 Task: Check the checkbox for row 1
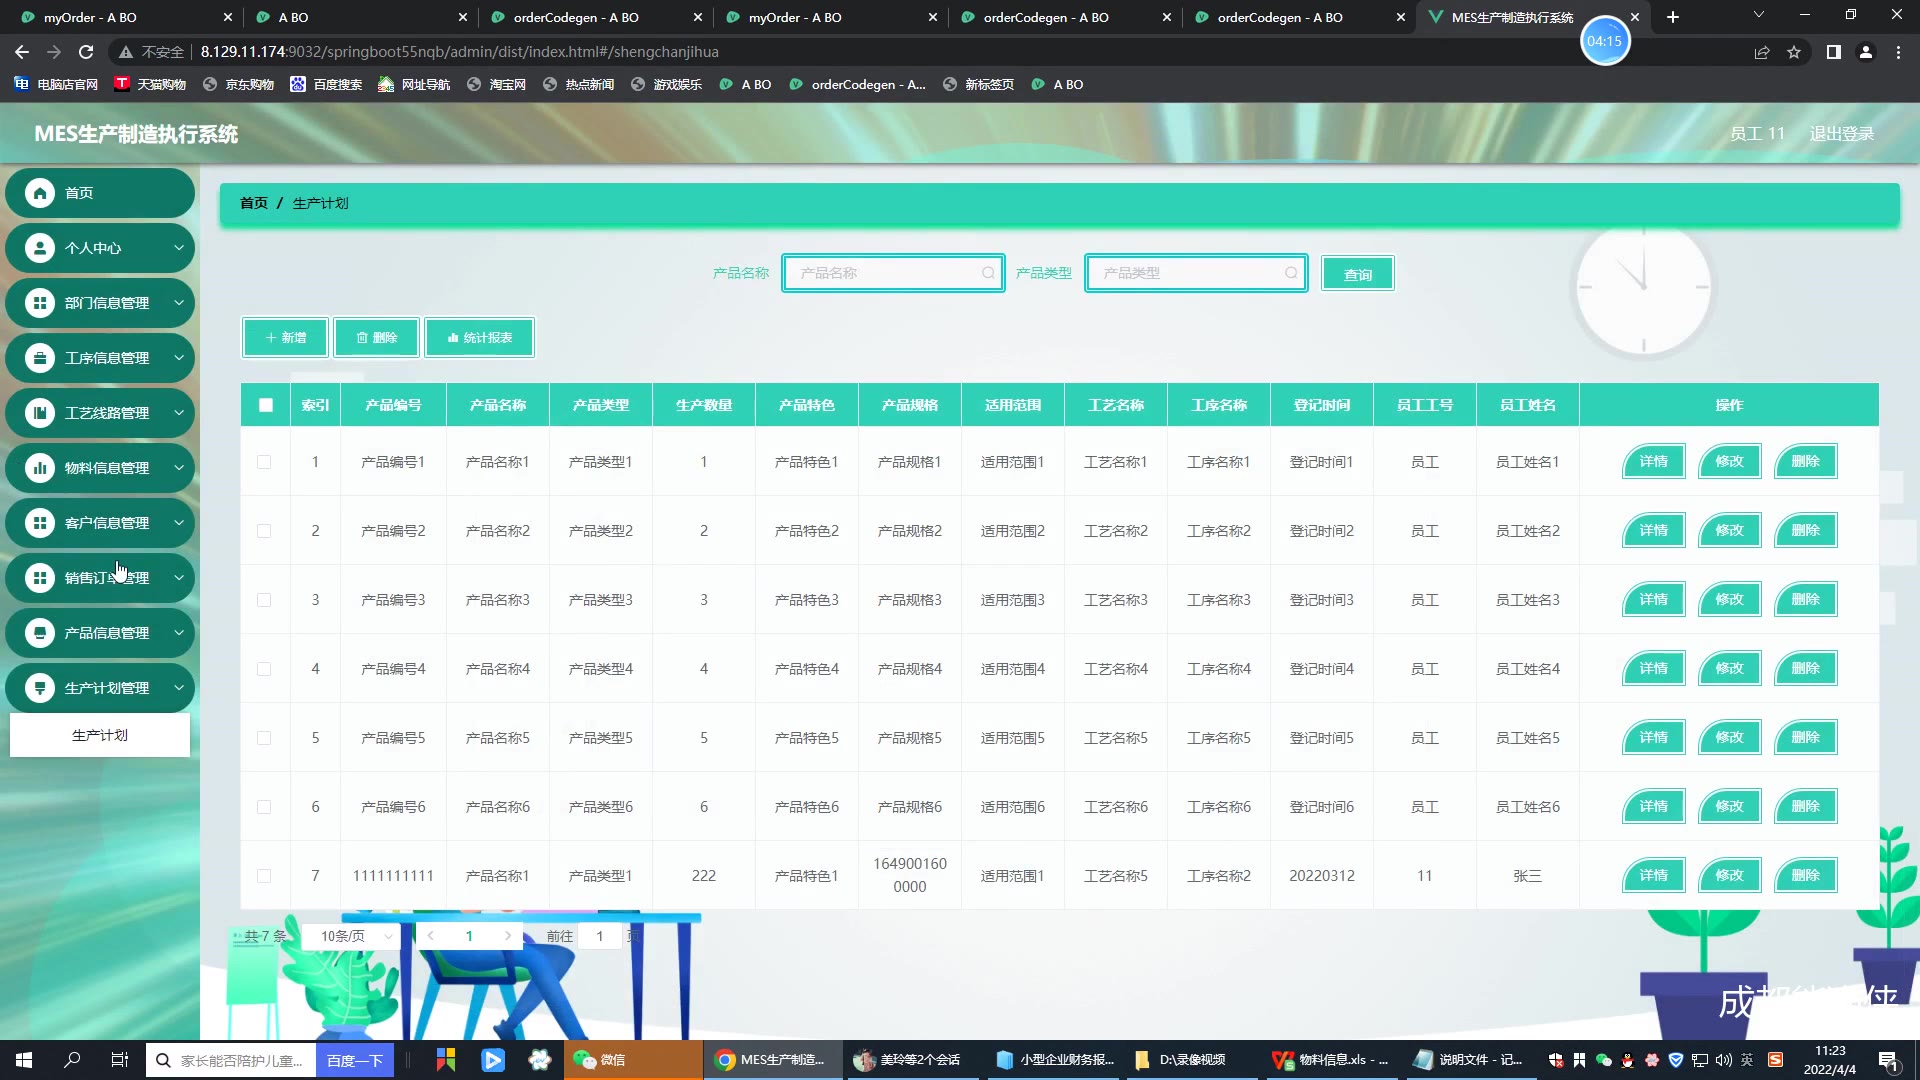click(x=264, y=462)
